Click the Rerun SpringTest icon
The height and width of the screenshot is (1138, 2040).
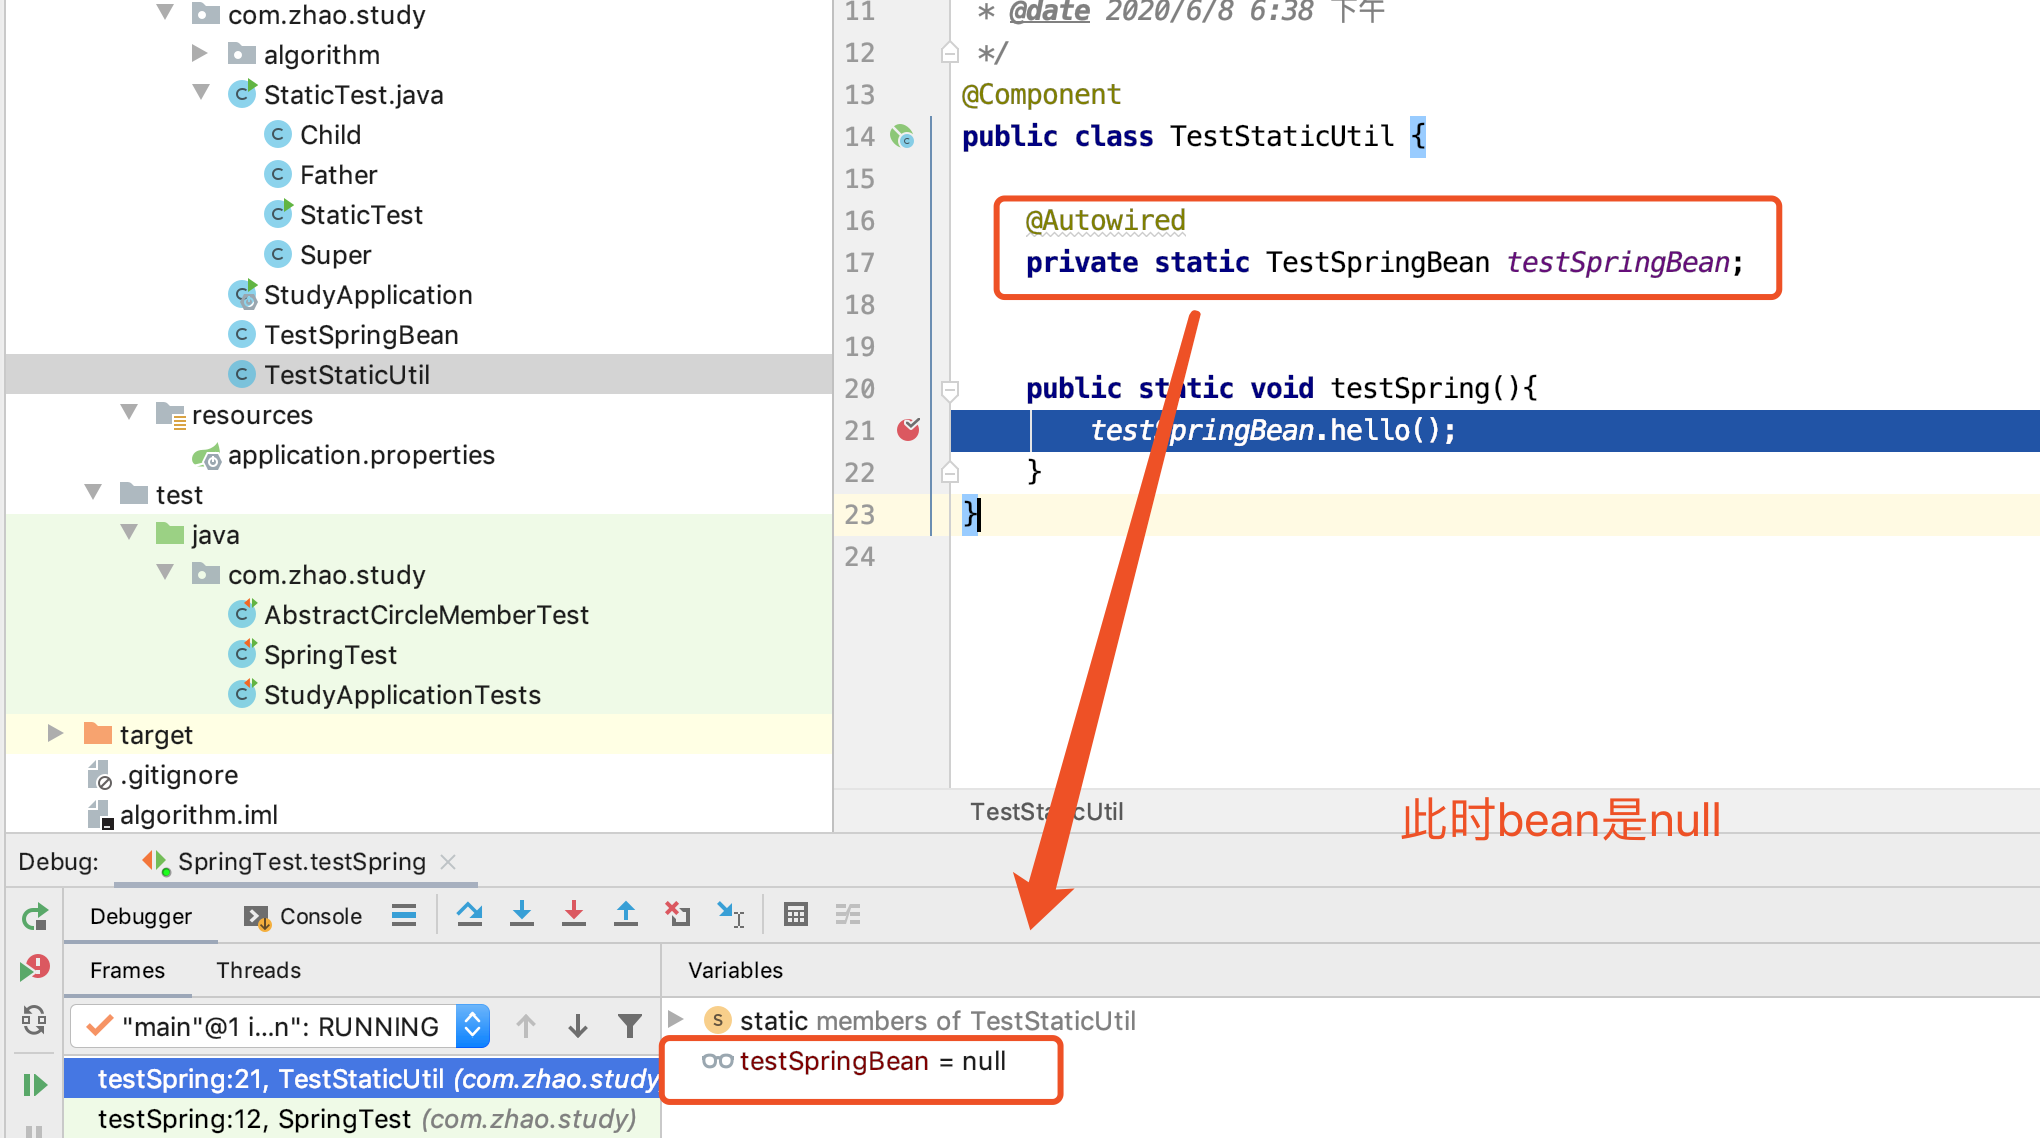coord(35,916)
